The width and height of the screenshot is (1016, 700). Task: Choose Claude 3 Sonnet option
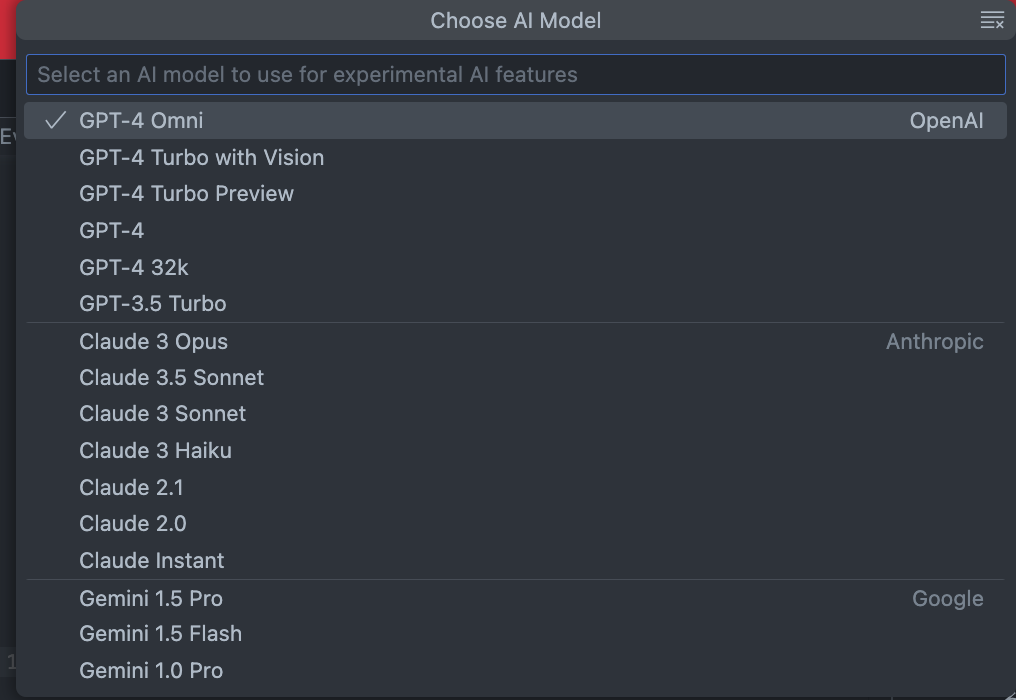click(x=162, y=414)
